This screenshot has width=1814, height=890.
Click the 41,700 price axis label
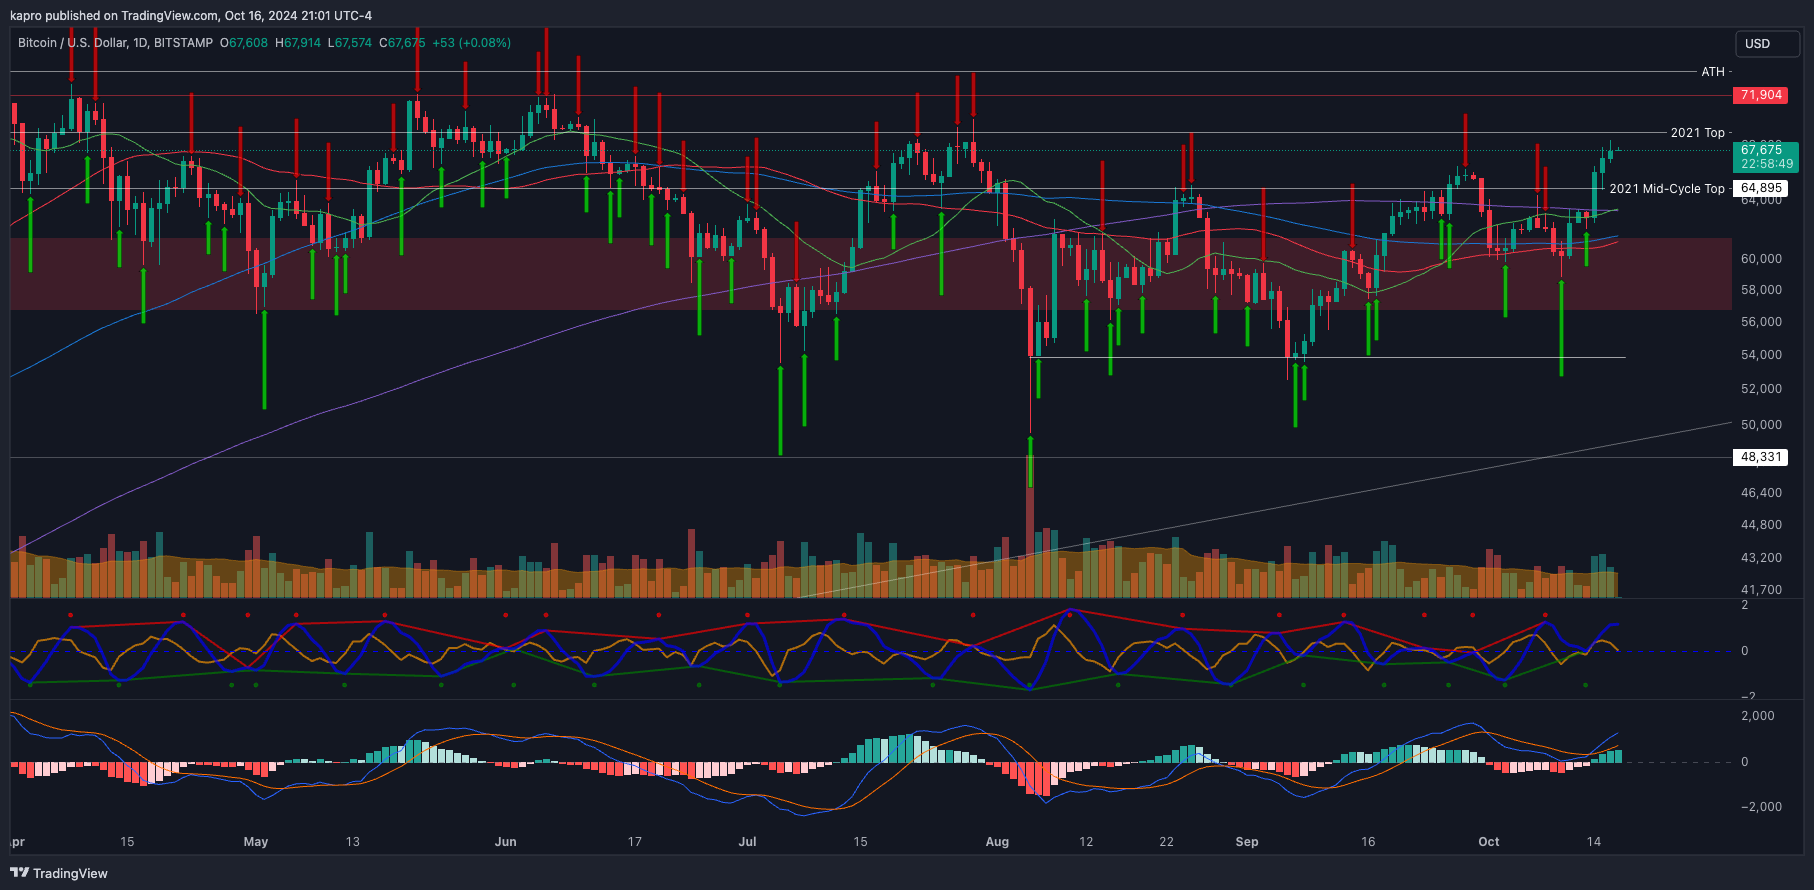[1761, 590]
